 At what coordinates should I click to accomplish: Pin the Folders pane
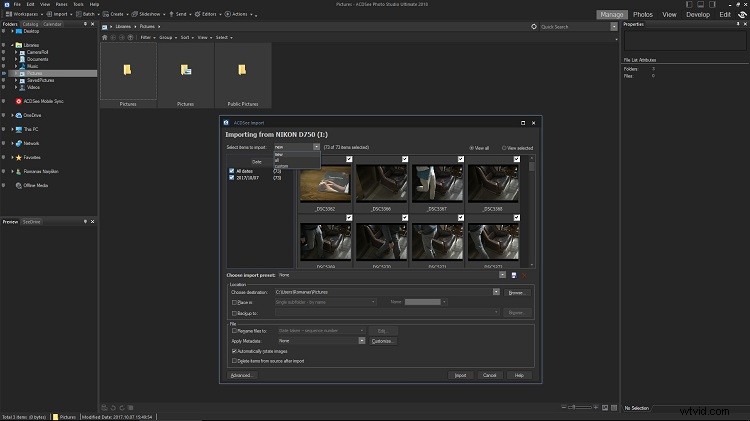(86, 24)
